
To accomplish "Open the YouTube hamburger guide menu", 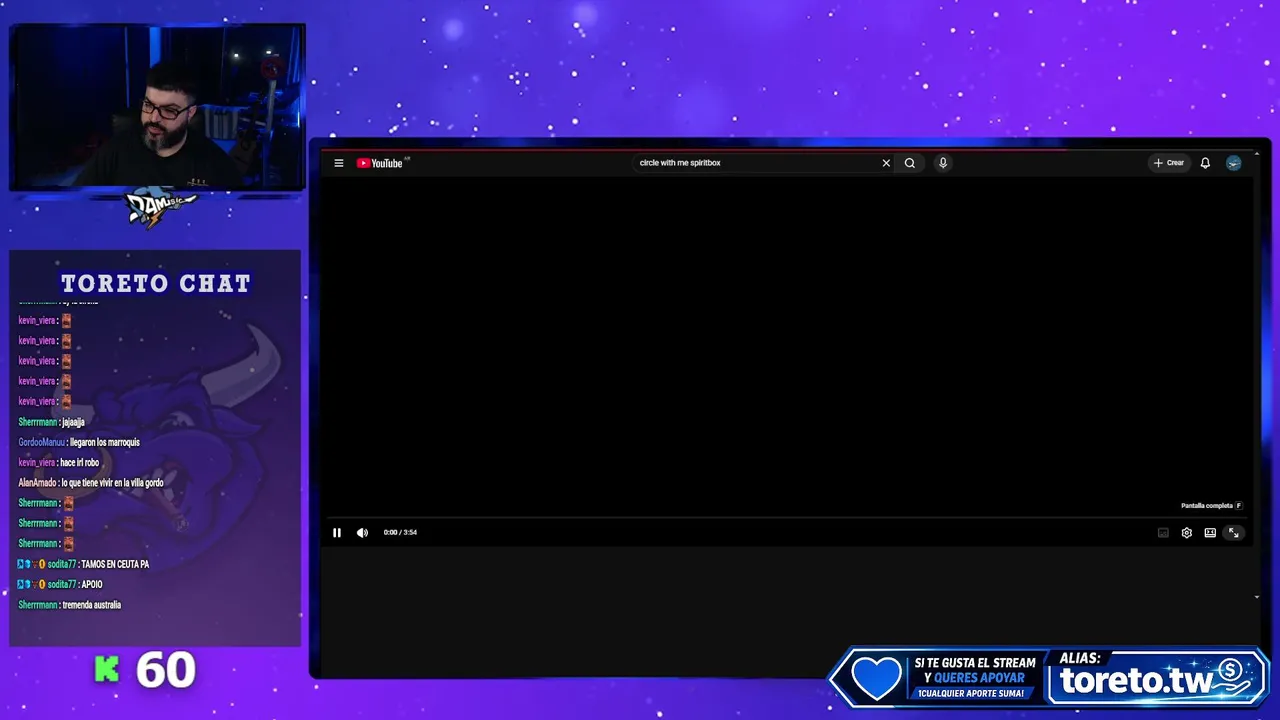I will tap(339, 163).
